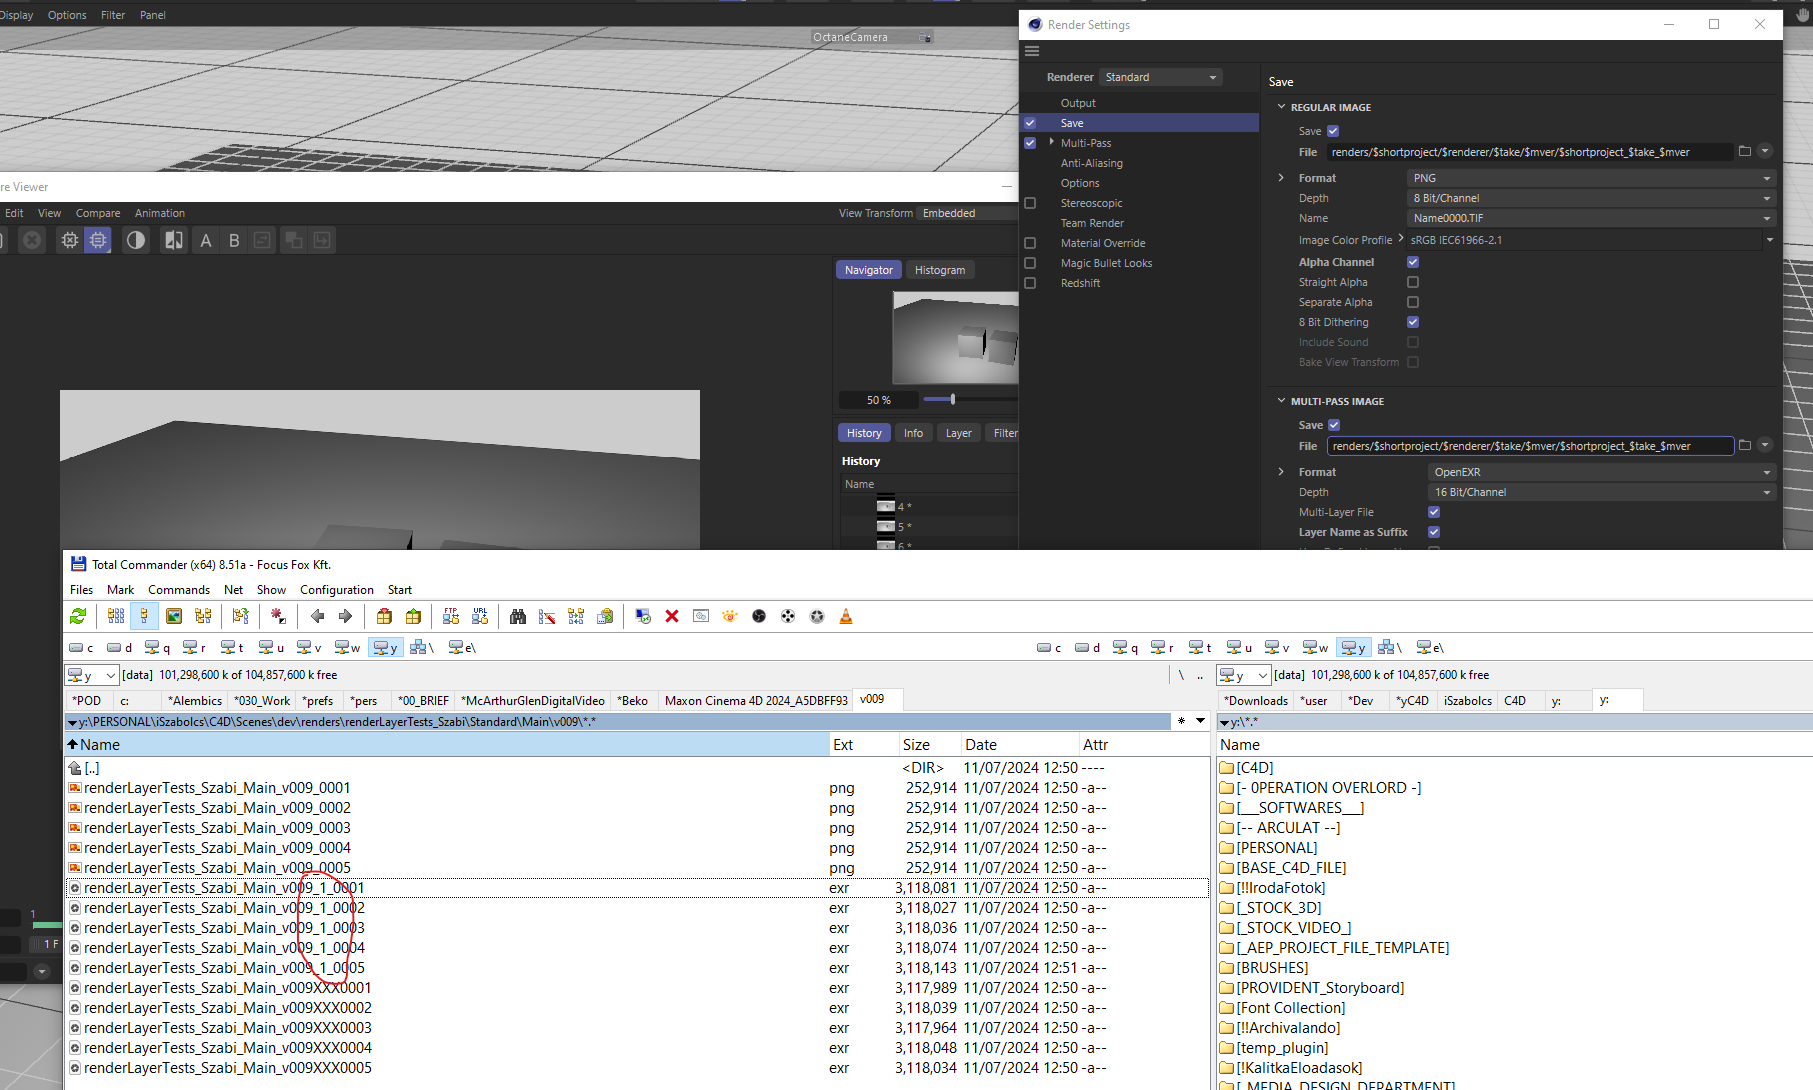Switch to the Layer tab in Picture Viewer
The height and width of the screenshot is (1090, 1813).
pos(959,433)
